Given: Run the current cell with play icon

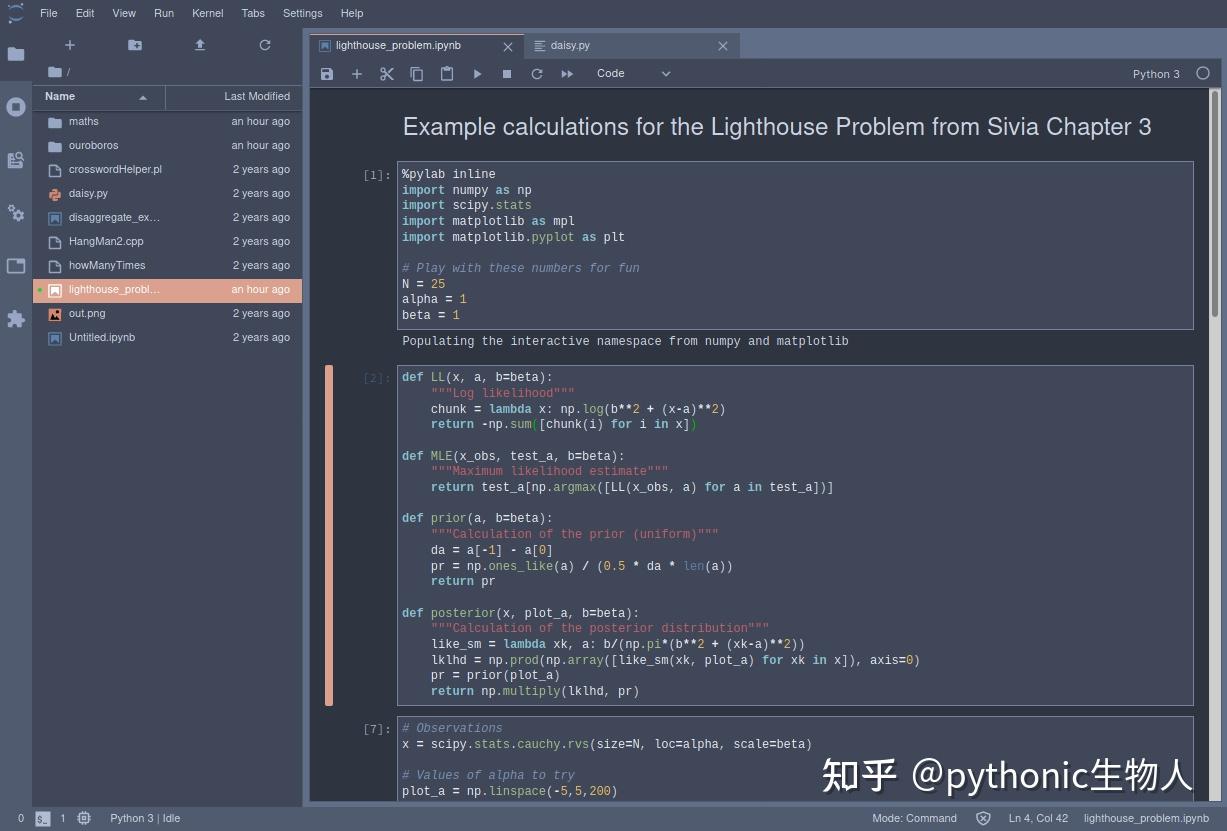Looking at the screenshot, I should 477,73.
